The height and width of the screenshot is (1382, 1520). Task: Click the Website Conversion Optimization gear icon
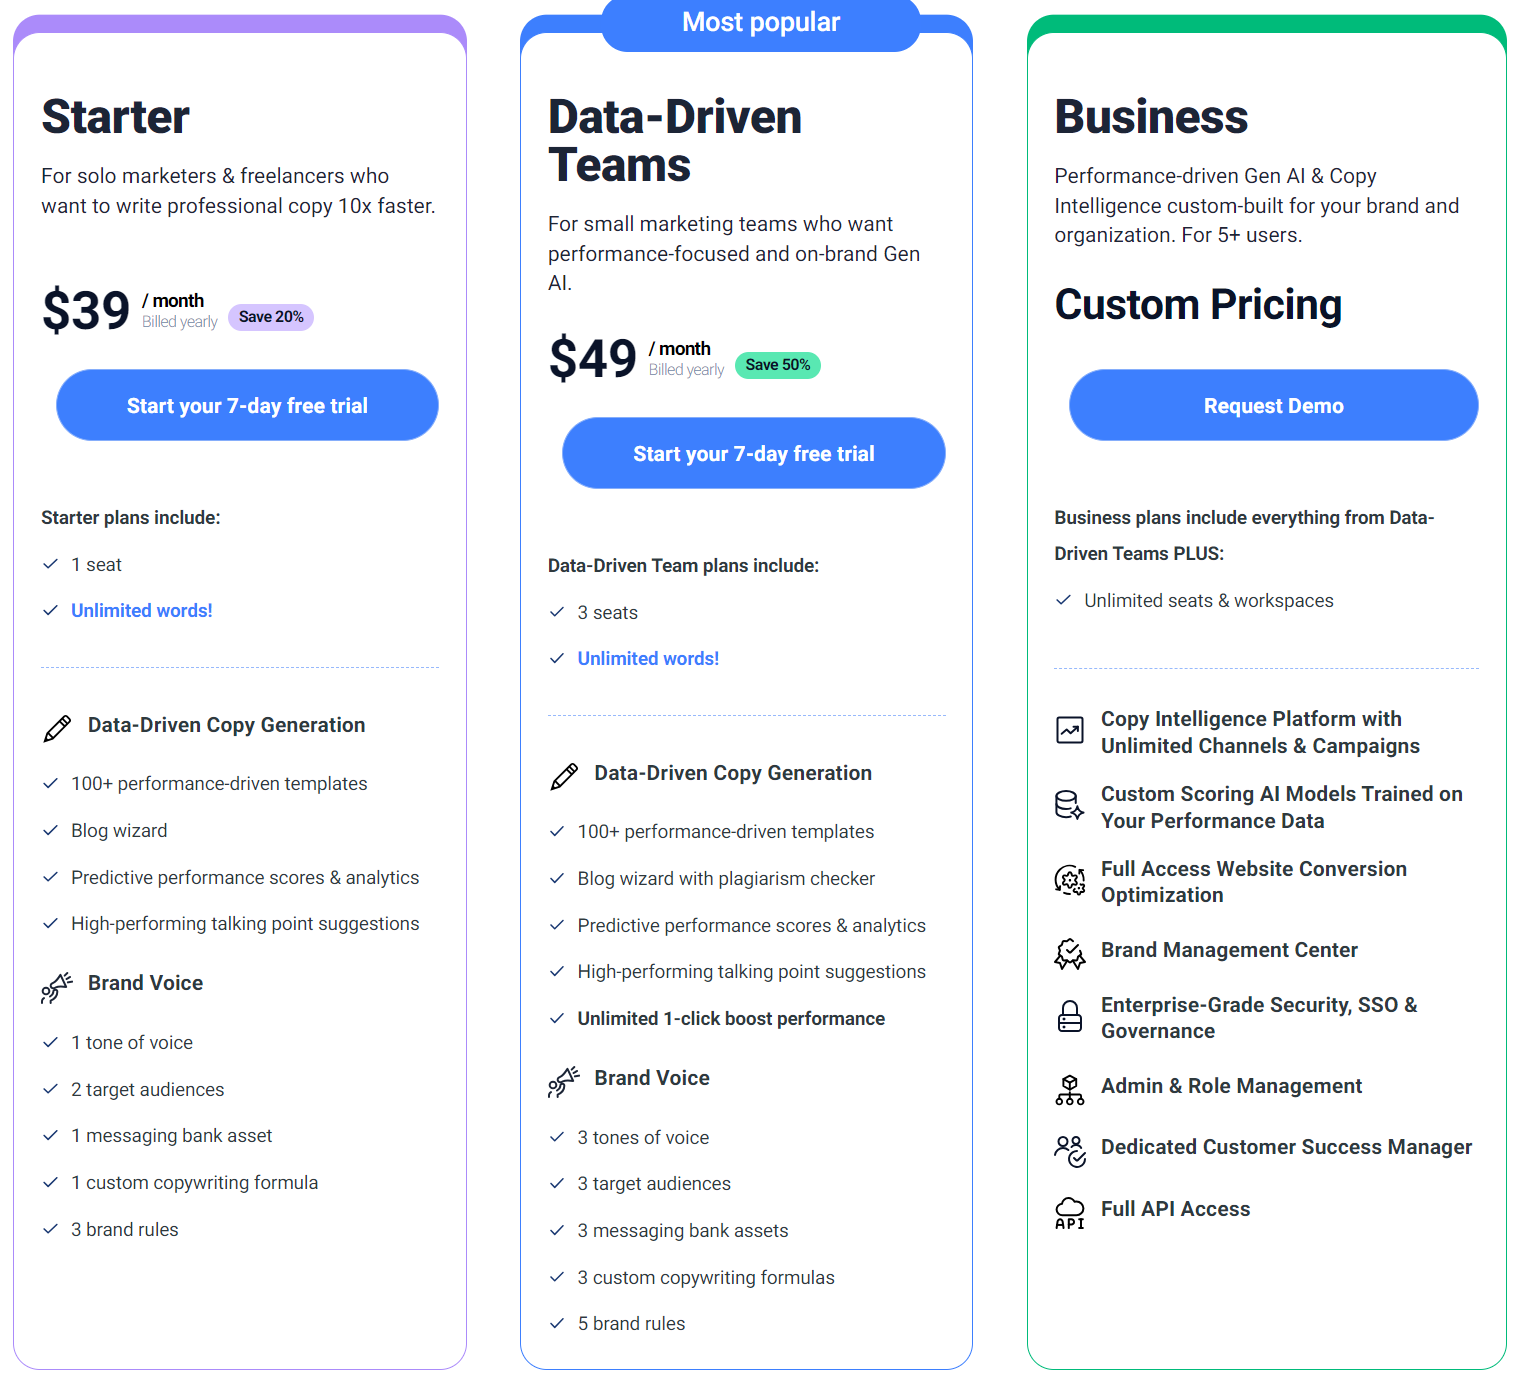[x=1070, y=880]
